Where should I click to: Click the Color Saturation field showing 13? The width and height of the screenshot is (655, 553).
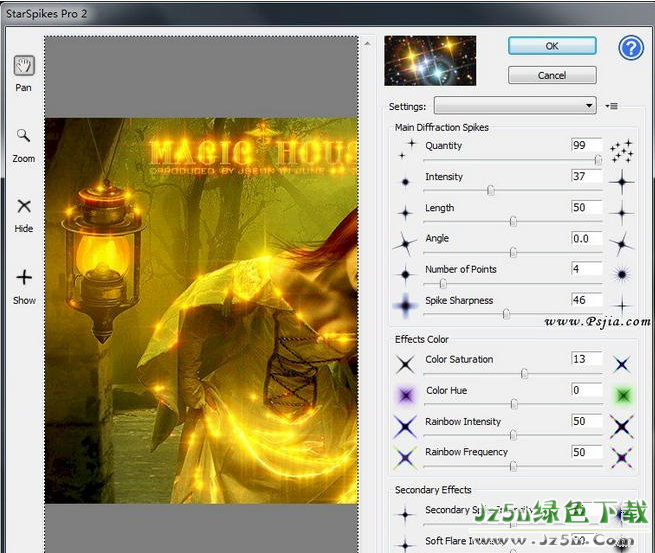[x=586, y=359]
